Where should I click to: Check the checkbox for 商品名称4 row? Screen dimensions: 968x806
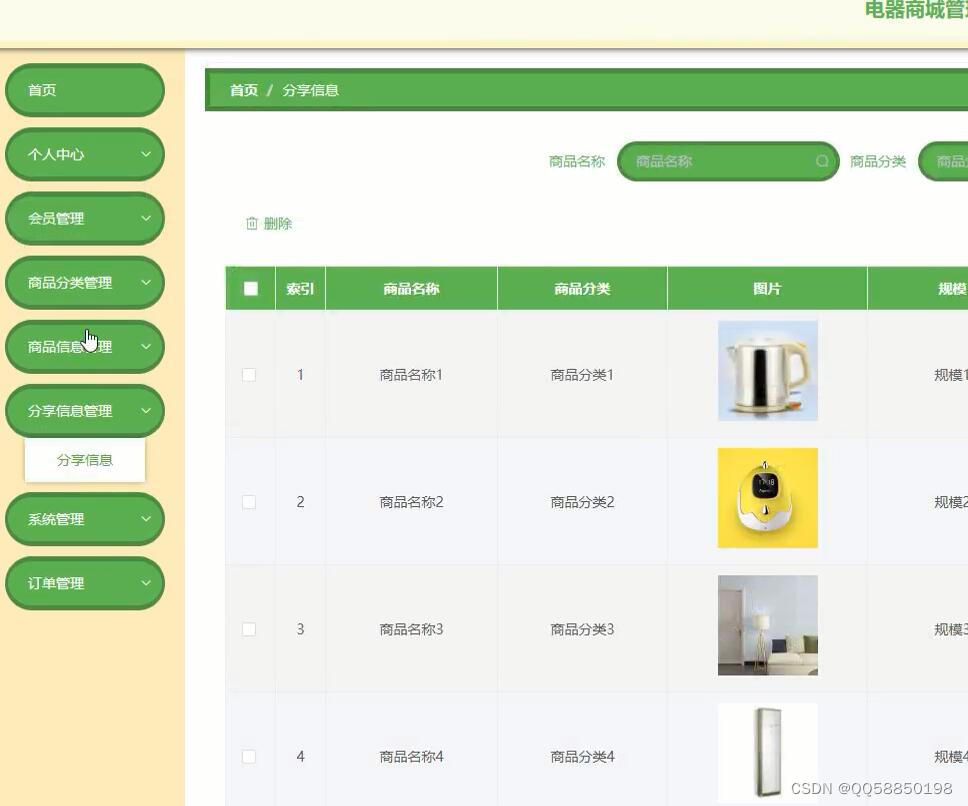click(249, 756)
